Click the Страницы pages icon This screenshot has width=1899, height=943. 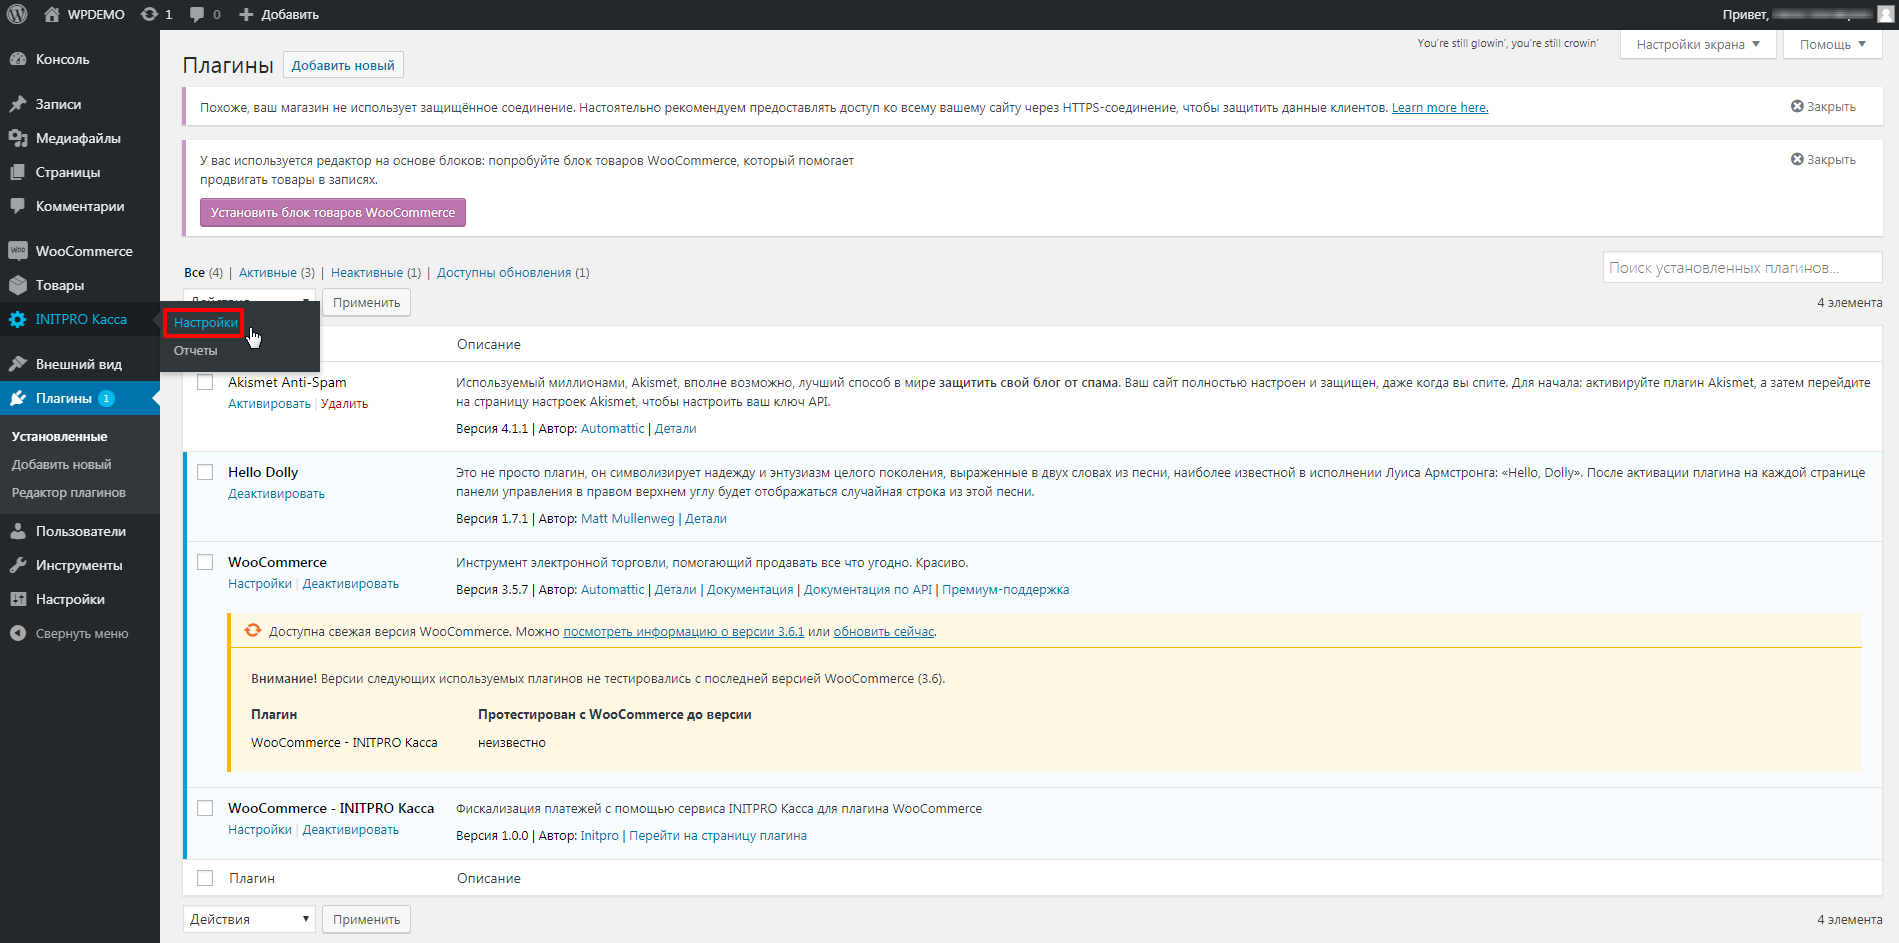[18, 172]
